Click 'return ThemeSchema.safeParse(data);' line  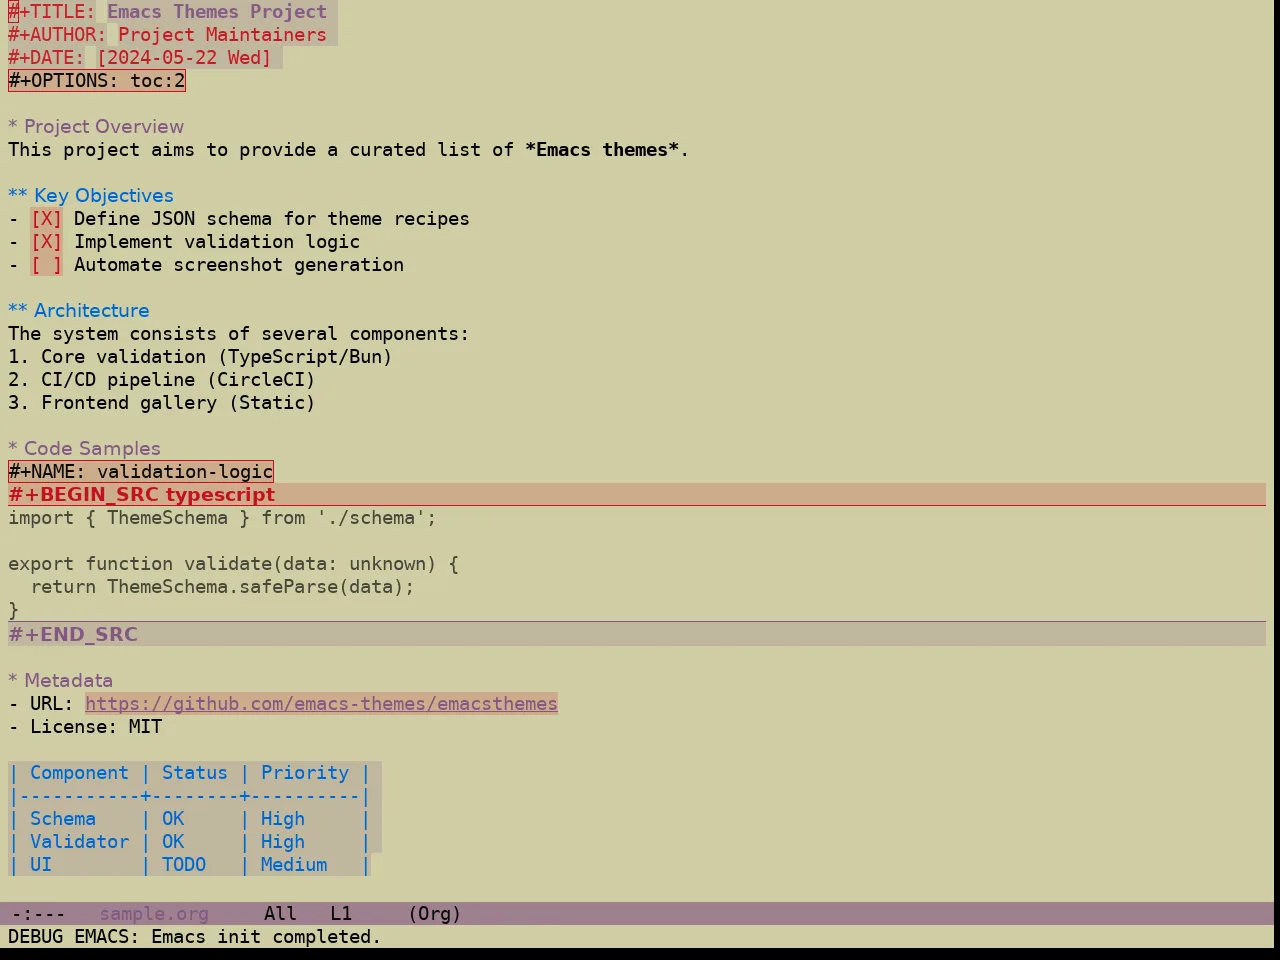[222, 587]
